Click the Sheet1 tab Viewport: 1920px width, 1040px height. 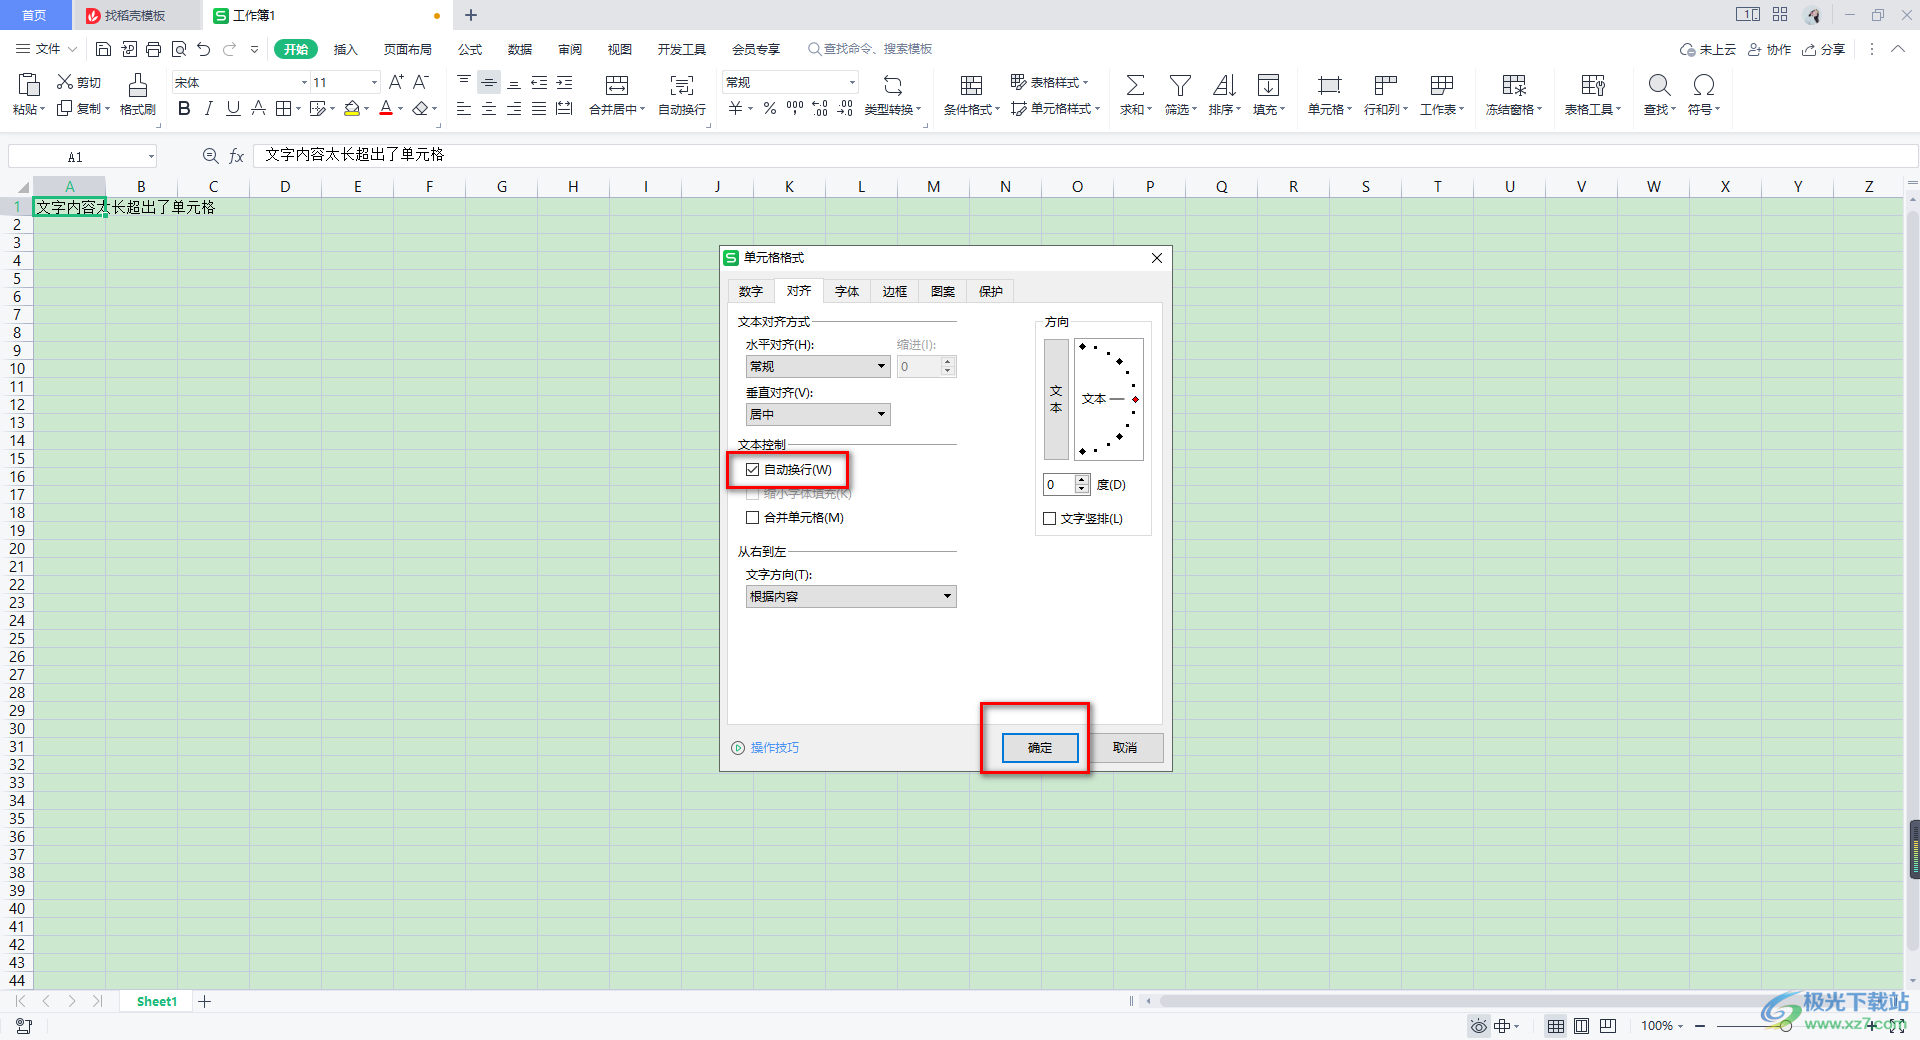coord(157,1002)
